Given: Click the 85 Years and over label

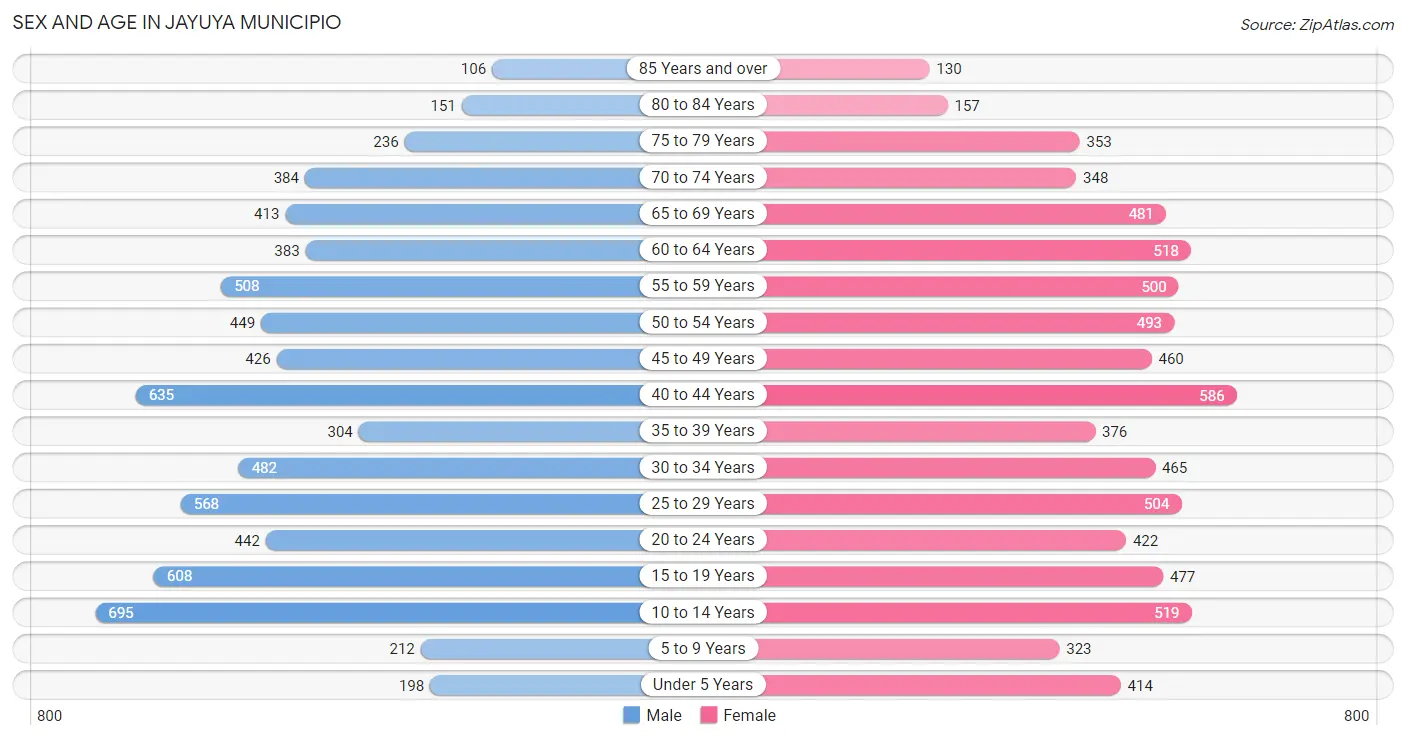Looking at the screenshot, I should point(703,69).
